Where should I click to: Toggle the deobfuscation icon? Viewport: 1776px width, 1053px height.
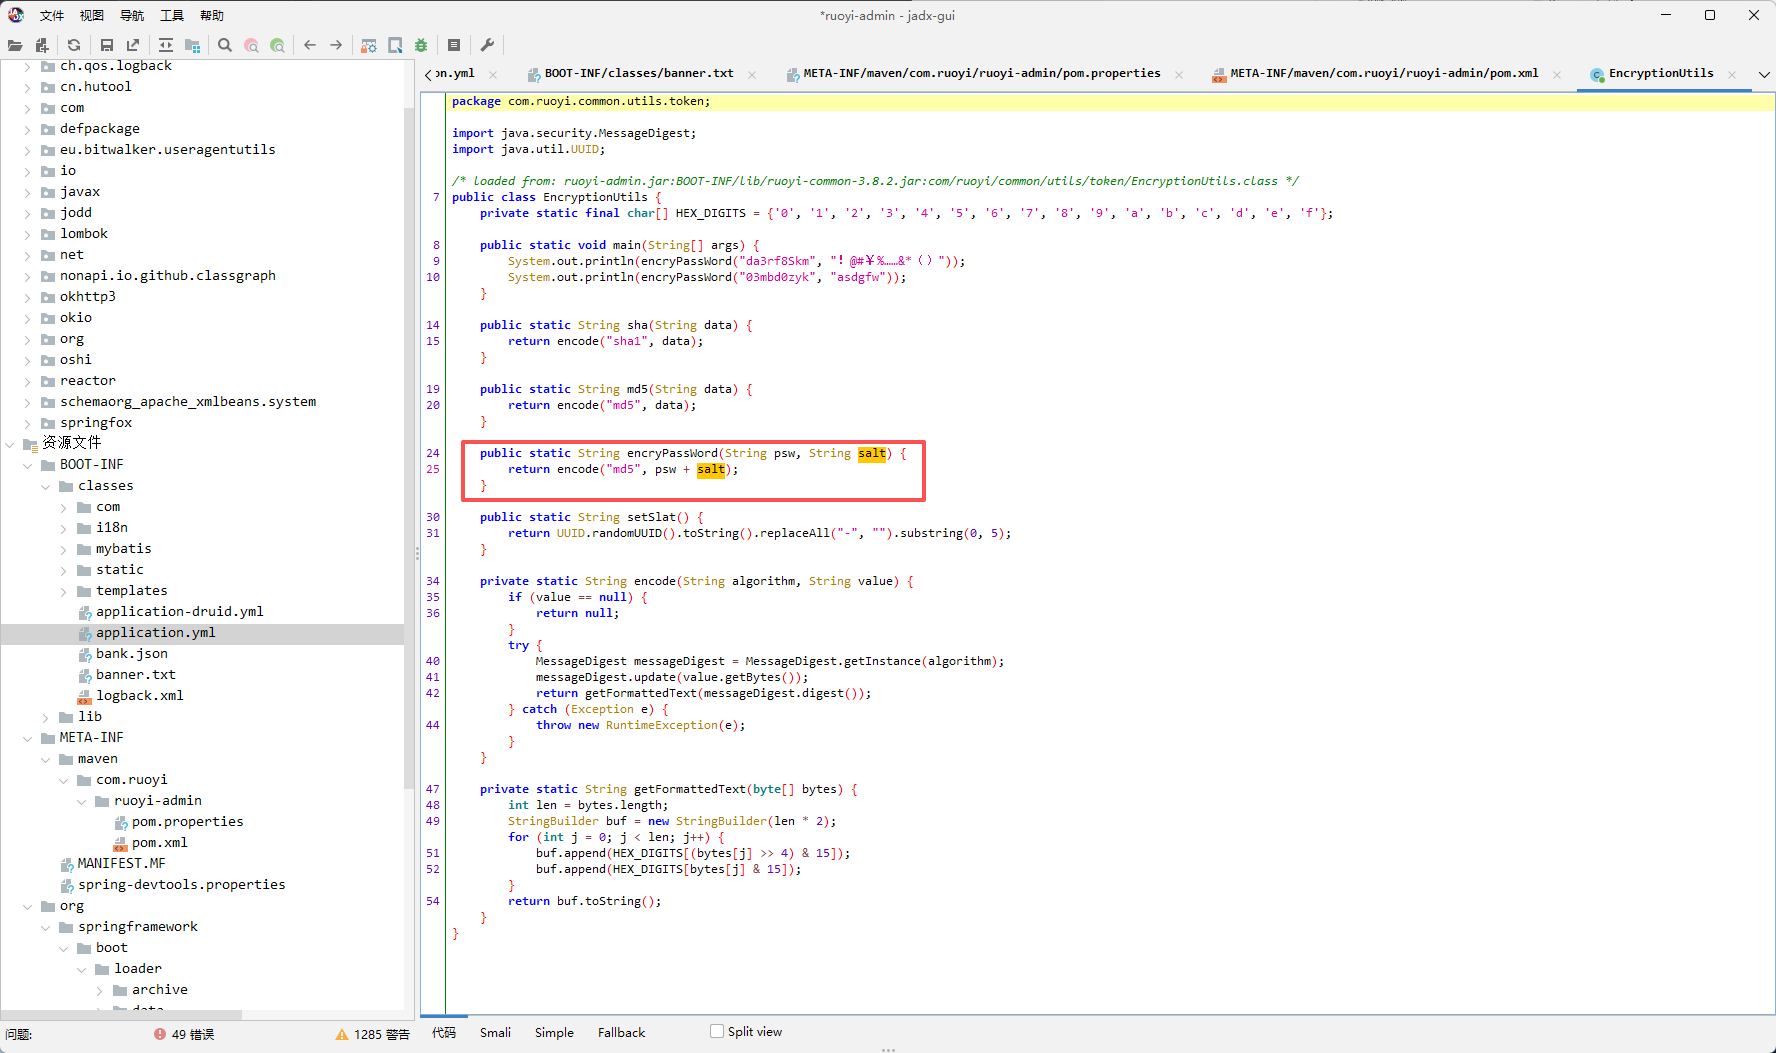point(369,45)
